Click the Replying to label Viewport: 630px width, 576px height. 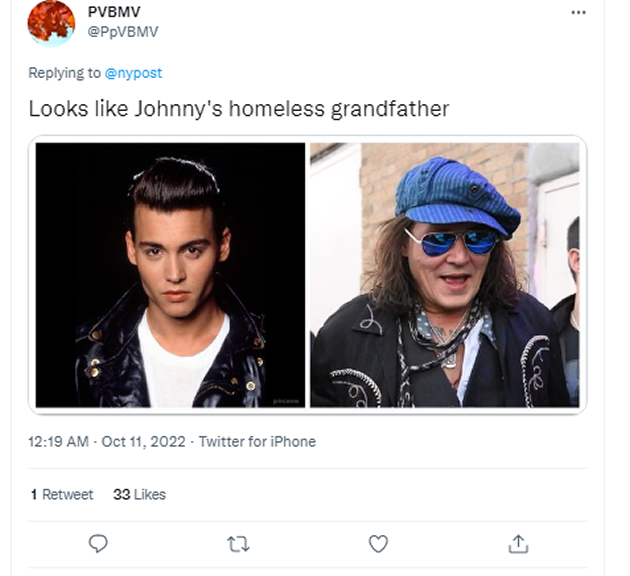(x=64, y=73)
